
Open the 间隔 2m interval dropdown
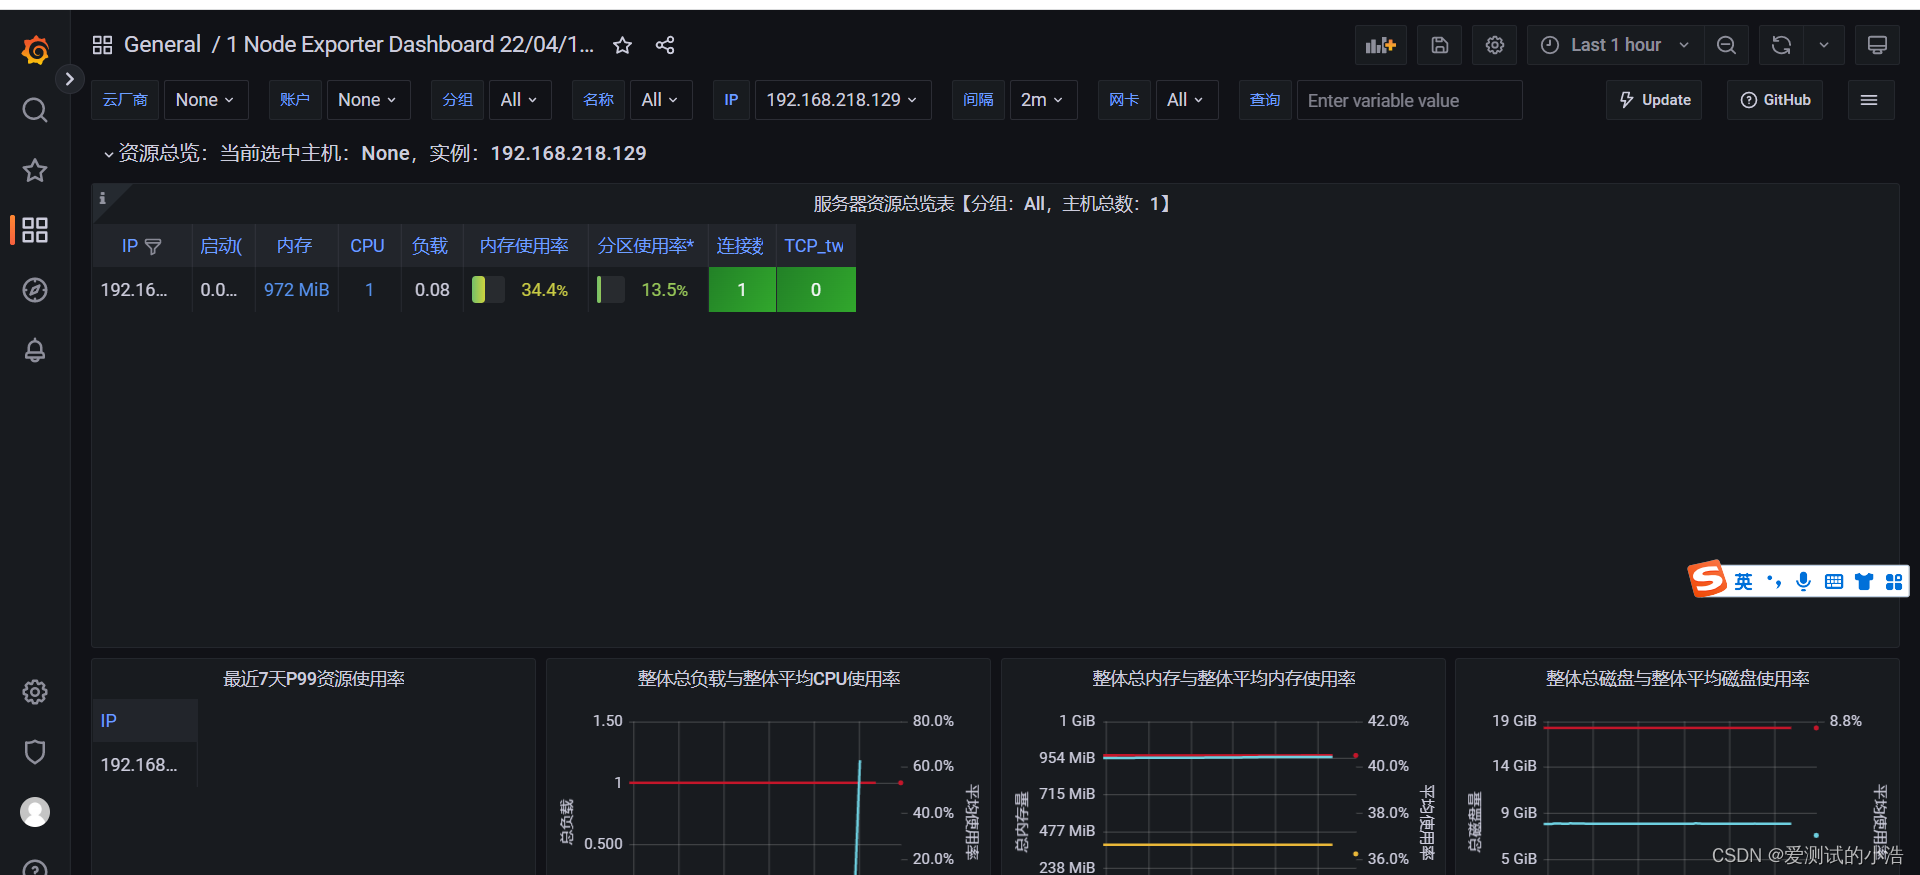click(x=1042, y=100)
